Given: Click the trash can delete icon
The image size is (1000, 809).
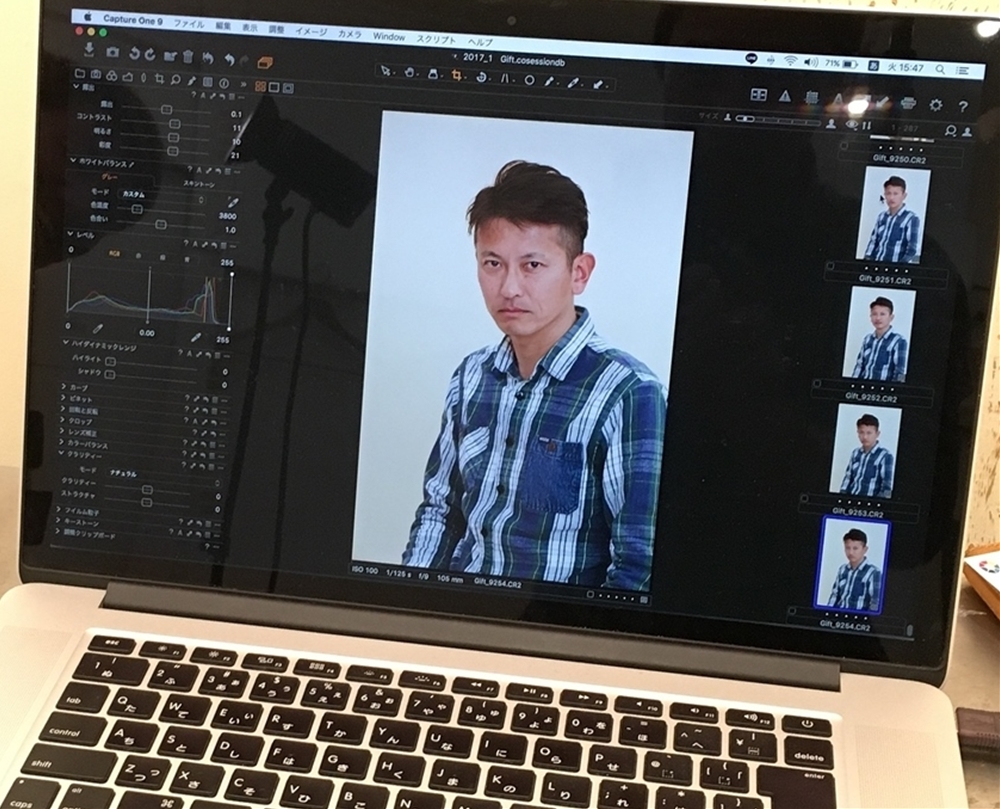Looking at the screenshot, I should click(188, 56).
